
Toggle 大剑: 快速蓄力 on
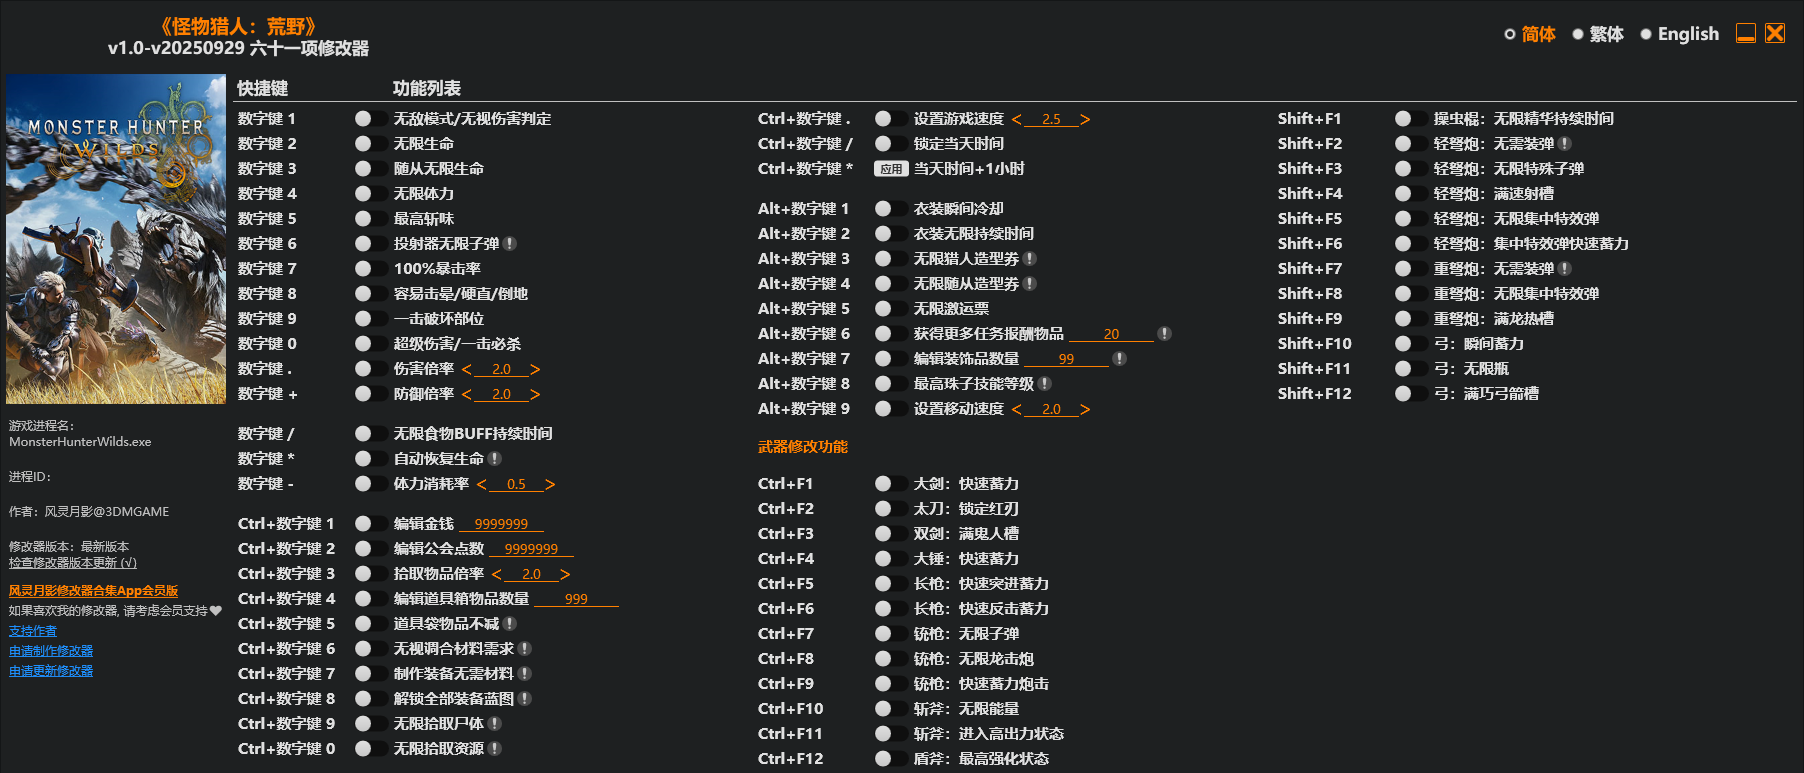click(890, 484)
